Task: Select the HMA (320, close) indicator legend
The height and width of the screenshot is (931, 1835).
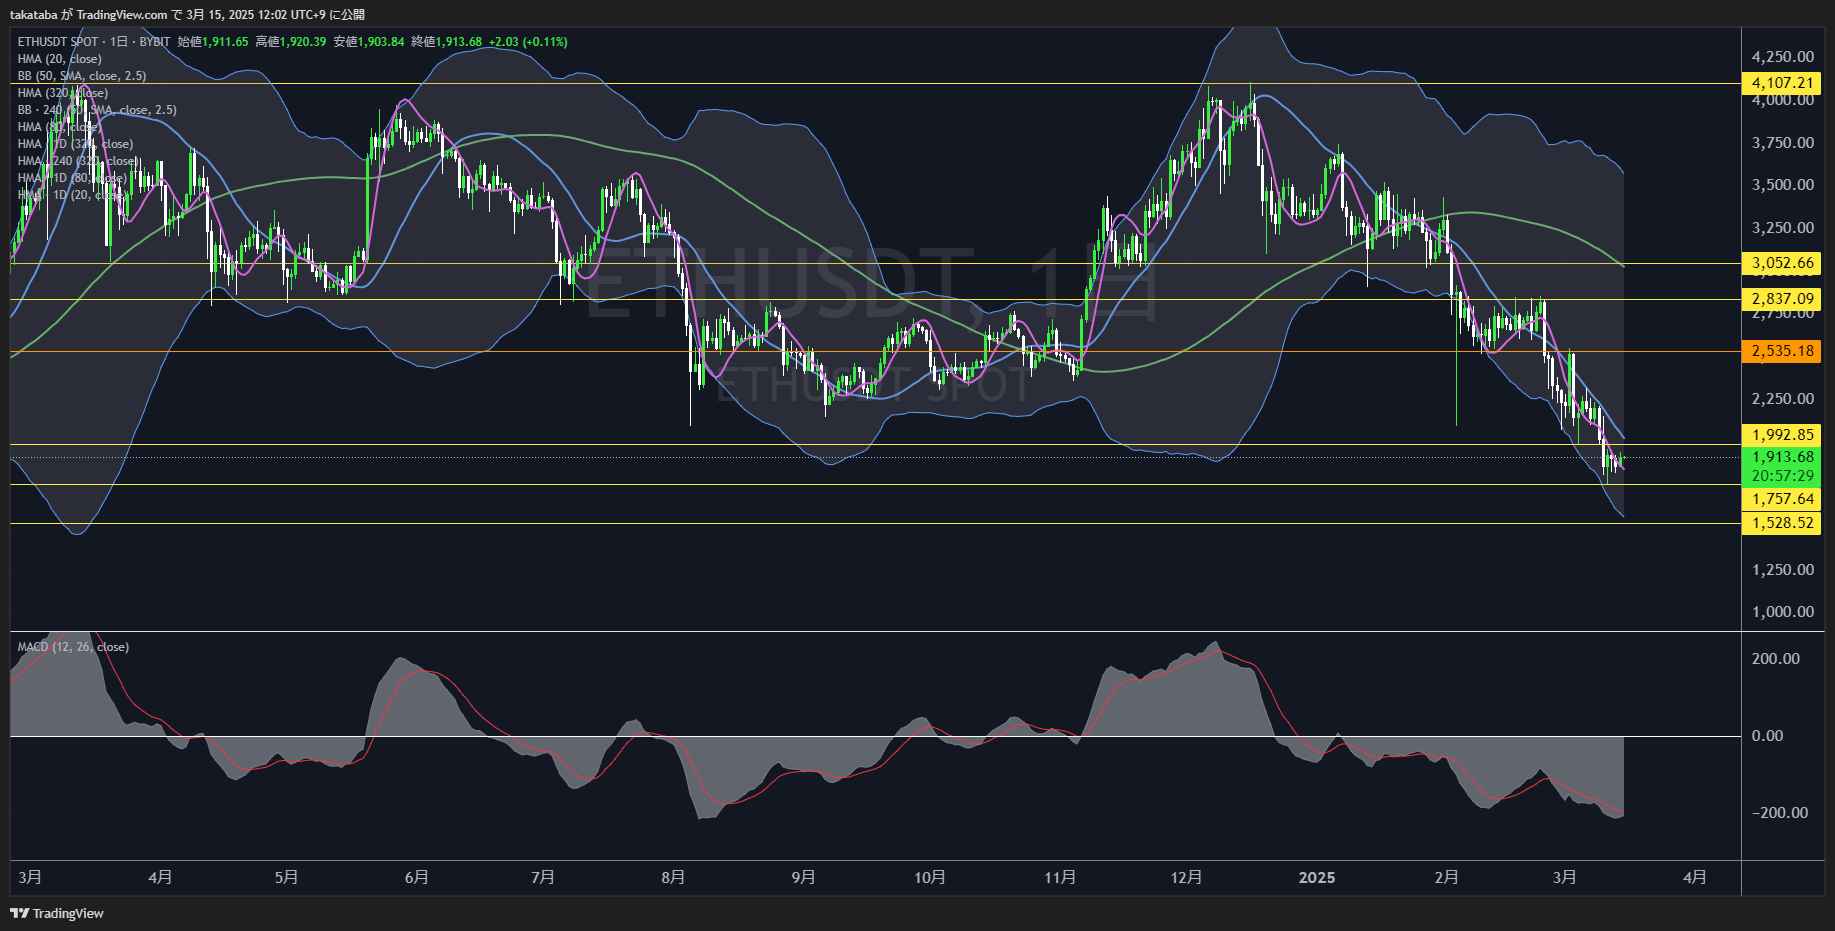Action: 63,93
